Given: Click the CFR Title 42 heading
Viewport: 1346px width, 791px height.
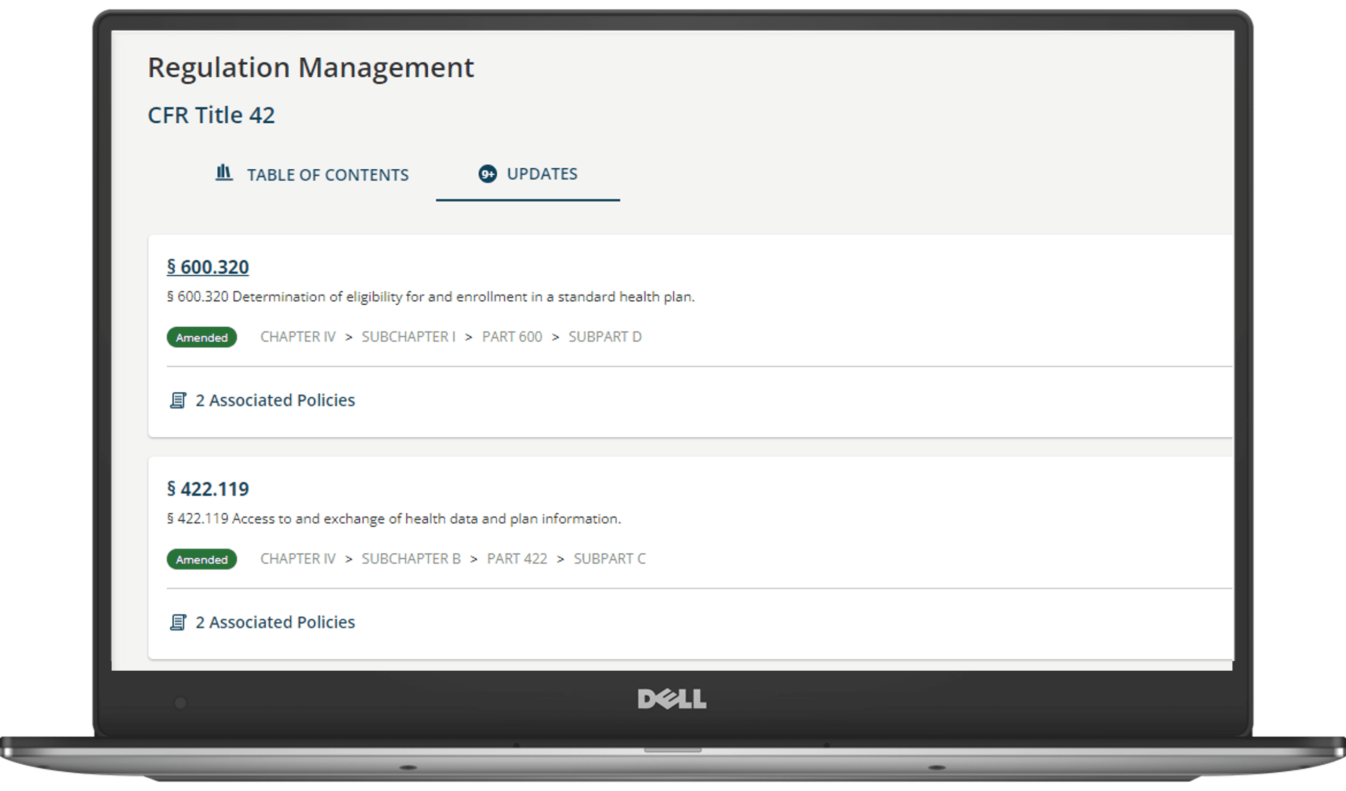Looking at the screenshot, I should [x=211, y=115].
